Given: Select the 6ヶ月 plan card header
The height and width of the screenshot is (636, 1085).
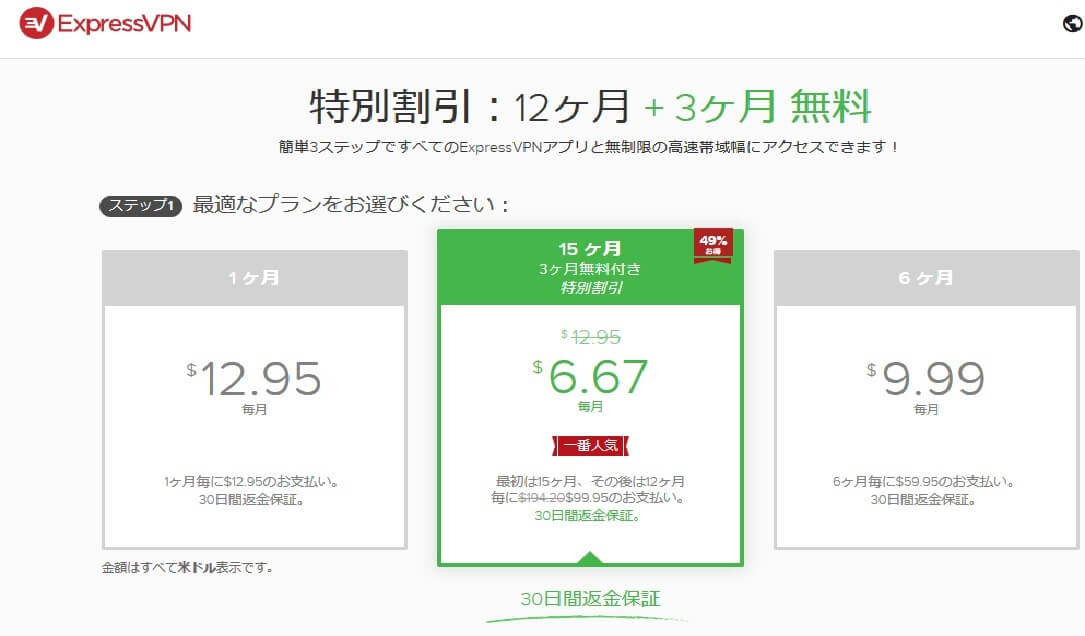Looking at the screenshot, I should pyautogui.click(x=927, y=278).
